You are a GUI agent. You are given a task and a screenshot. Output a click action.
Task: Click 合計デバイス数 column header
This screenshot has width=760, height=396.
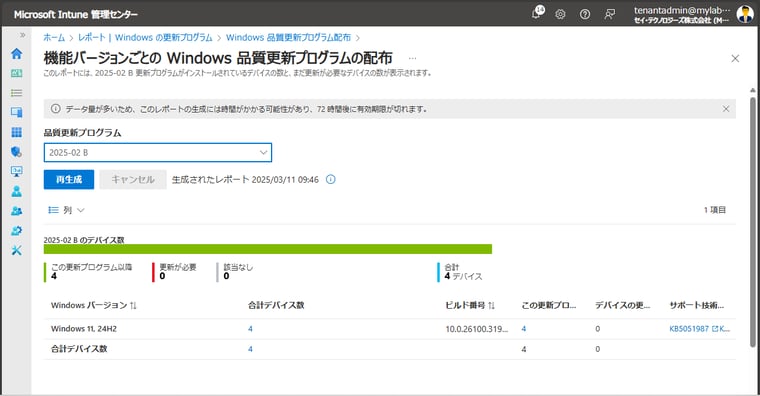click(276, 305)
